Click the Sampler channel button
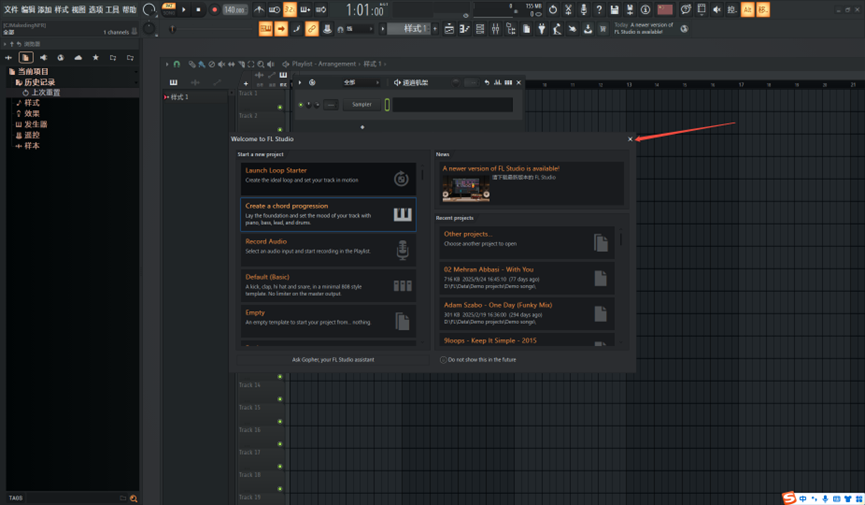865x505 pixels. tap(361, 104)
